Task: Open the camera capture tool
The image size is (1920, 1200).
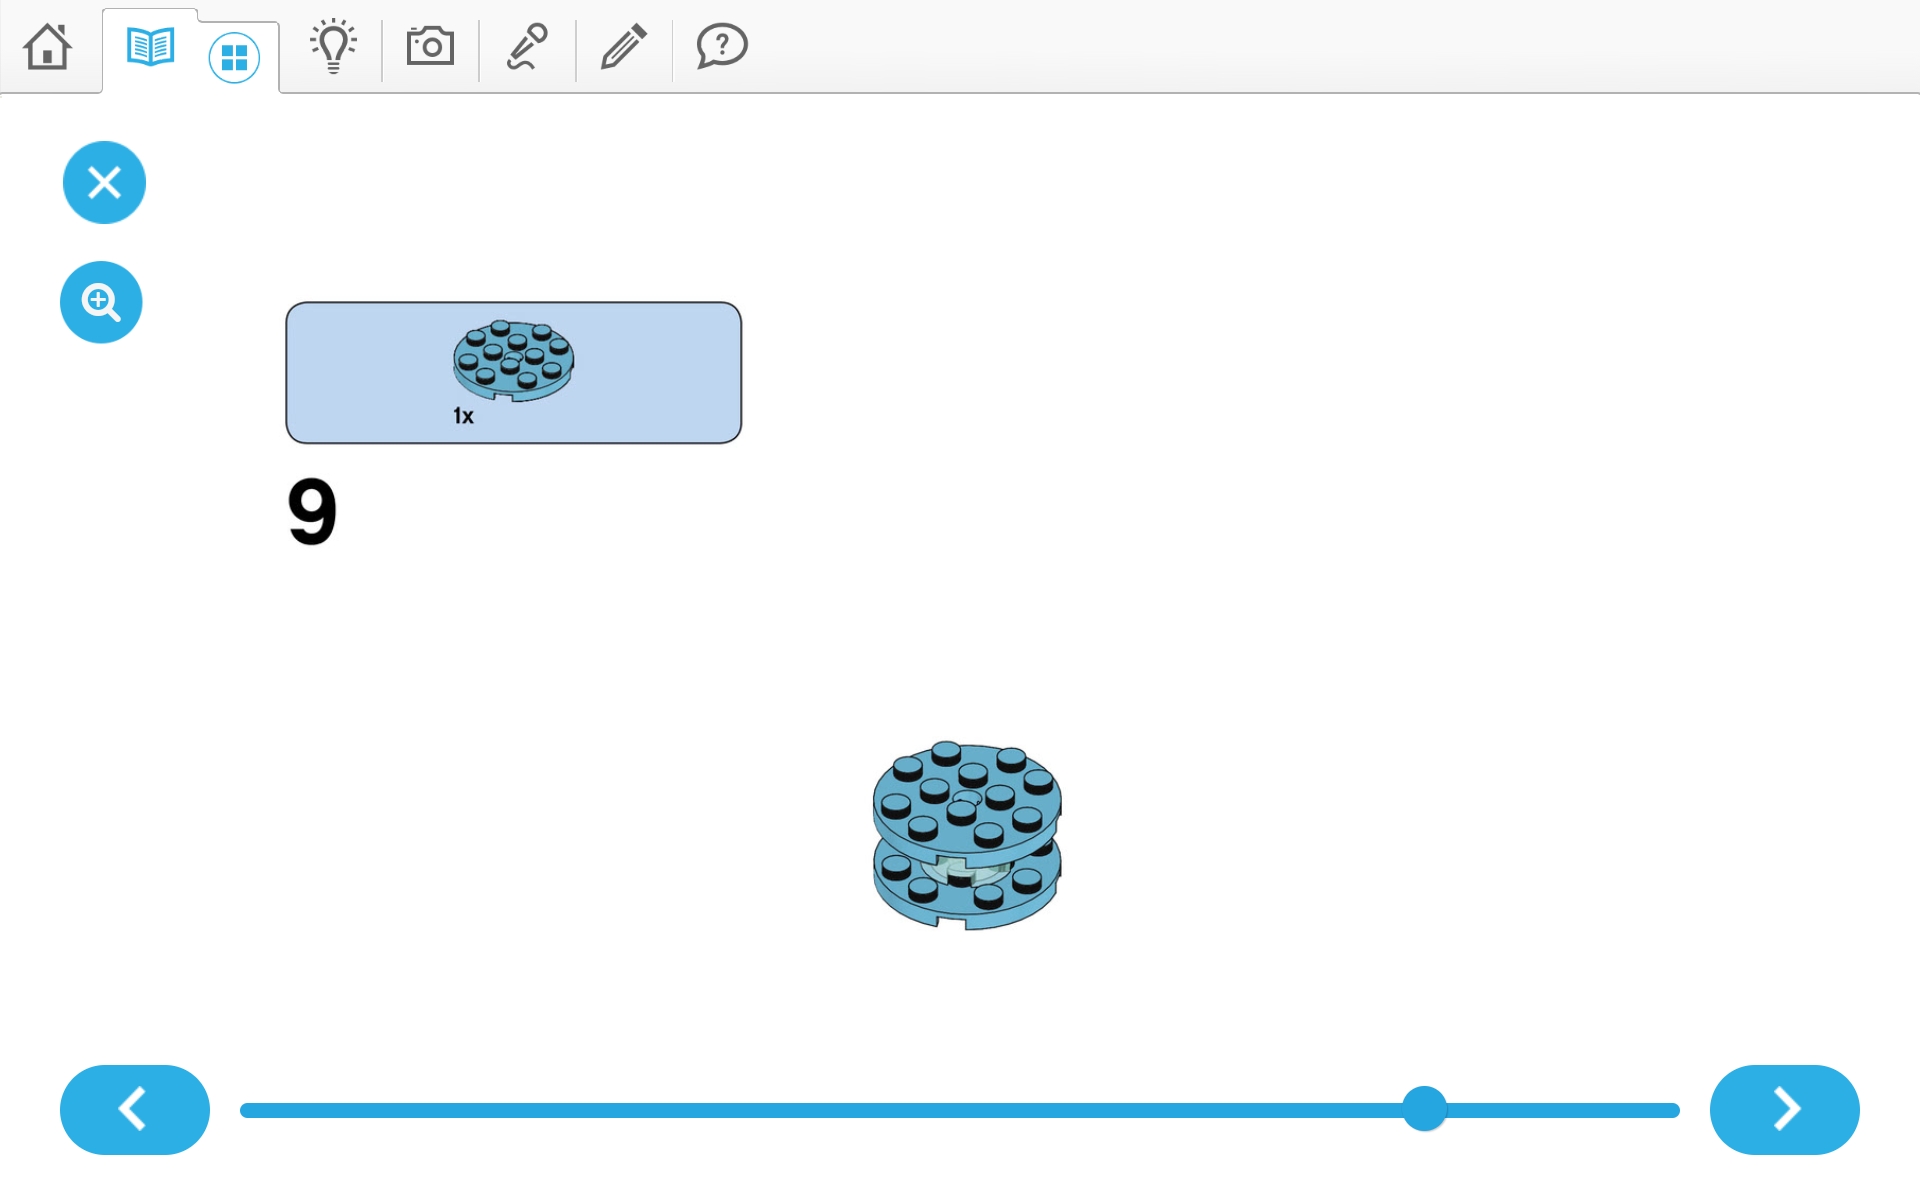Action: (430, 46)
